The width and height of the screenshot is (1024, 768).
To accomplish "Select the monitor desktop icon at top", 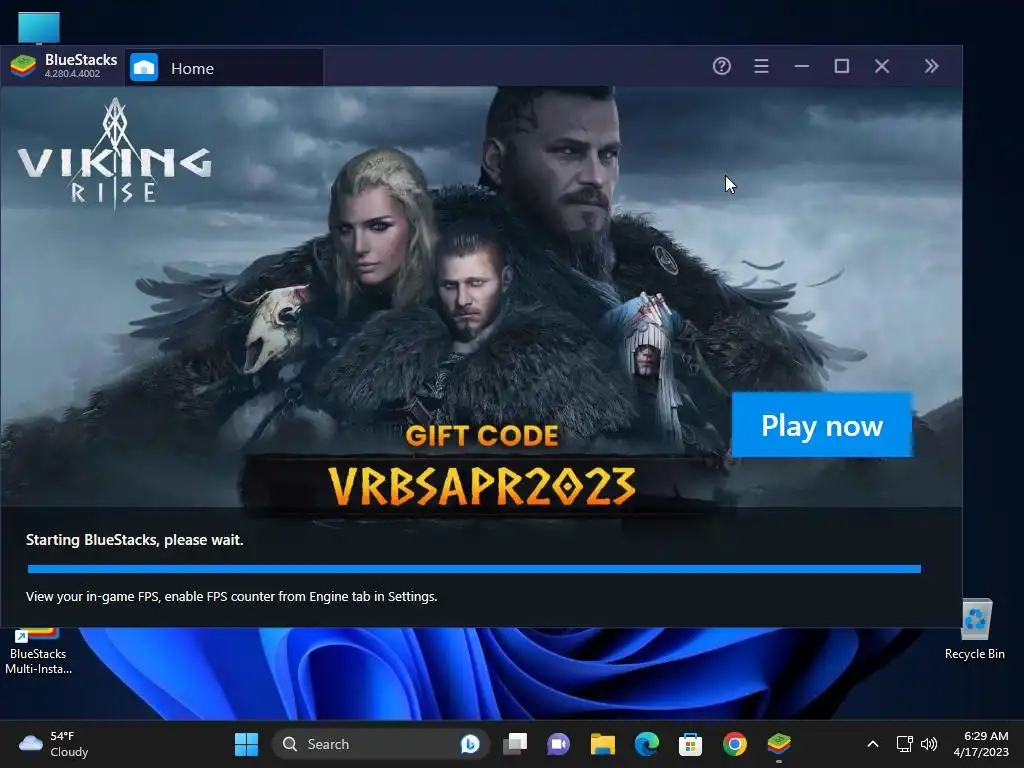I will tap(39, 28).
